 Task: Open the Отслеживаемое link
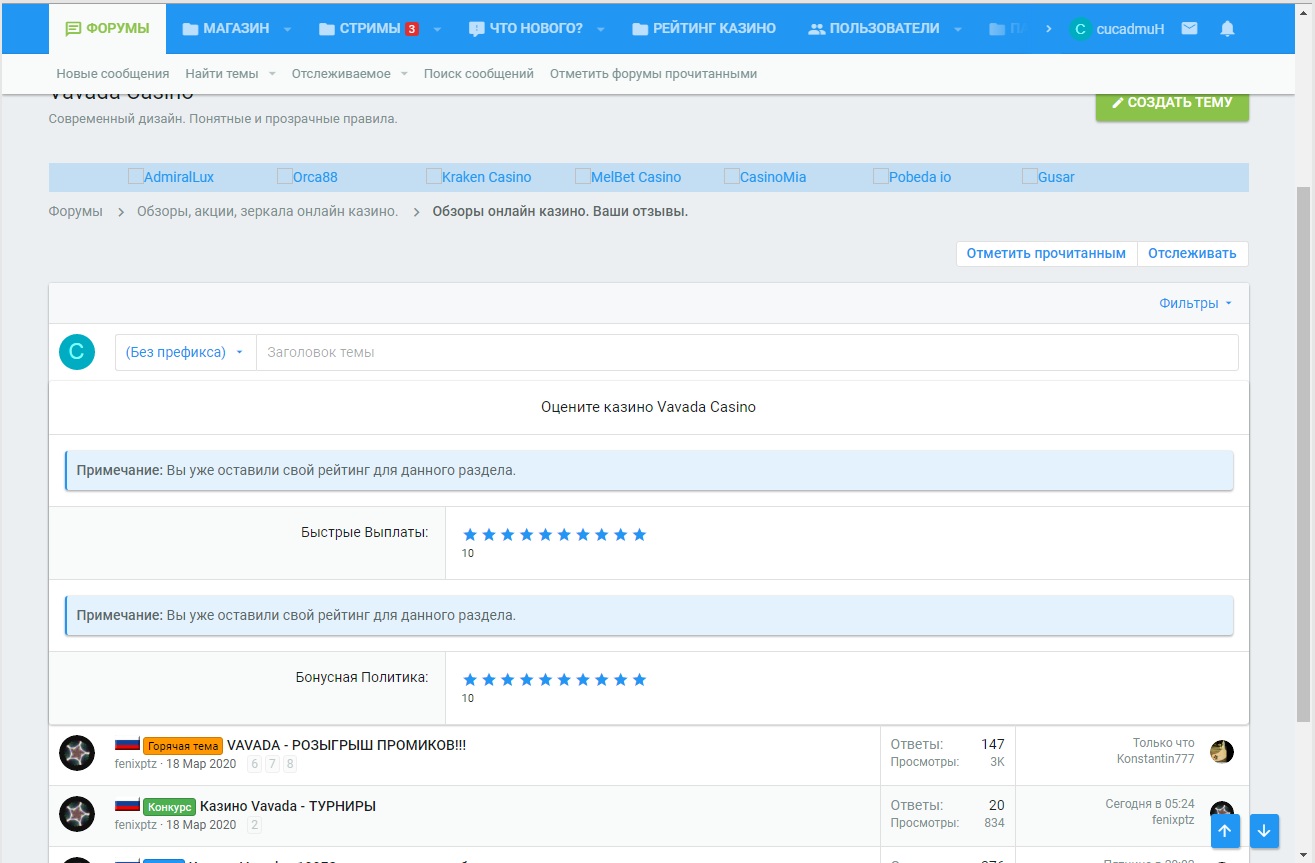pyautogui.click(x=342, y=73)
